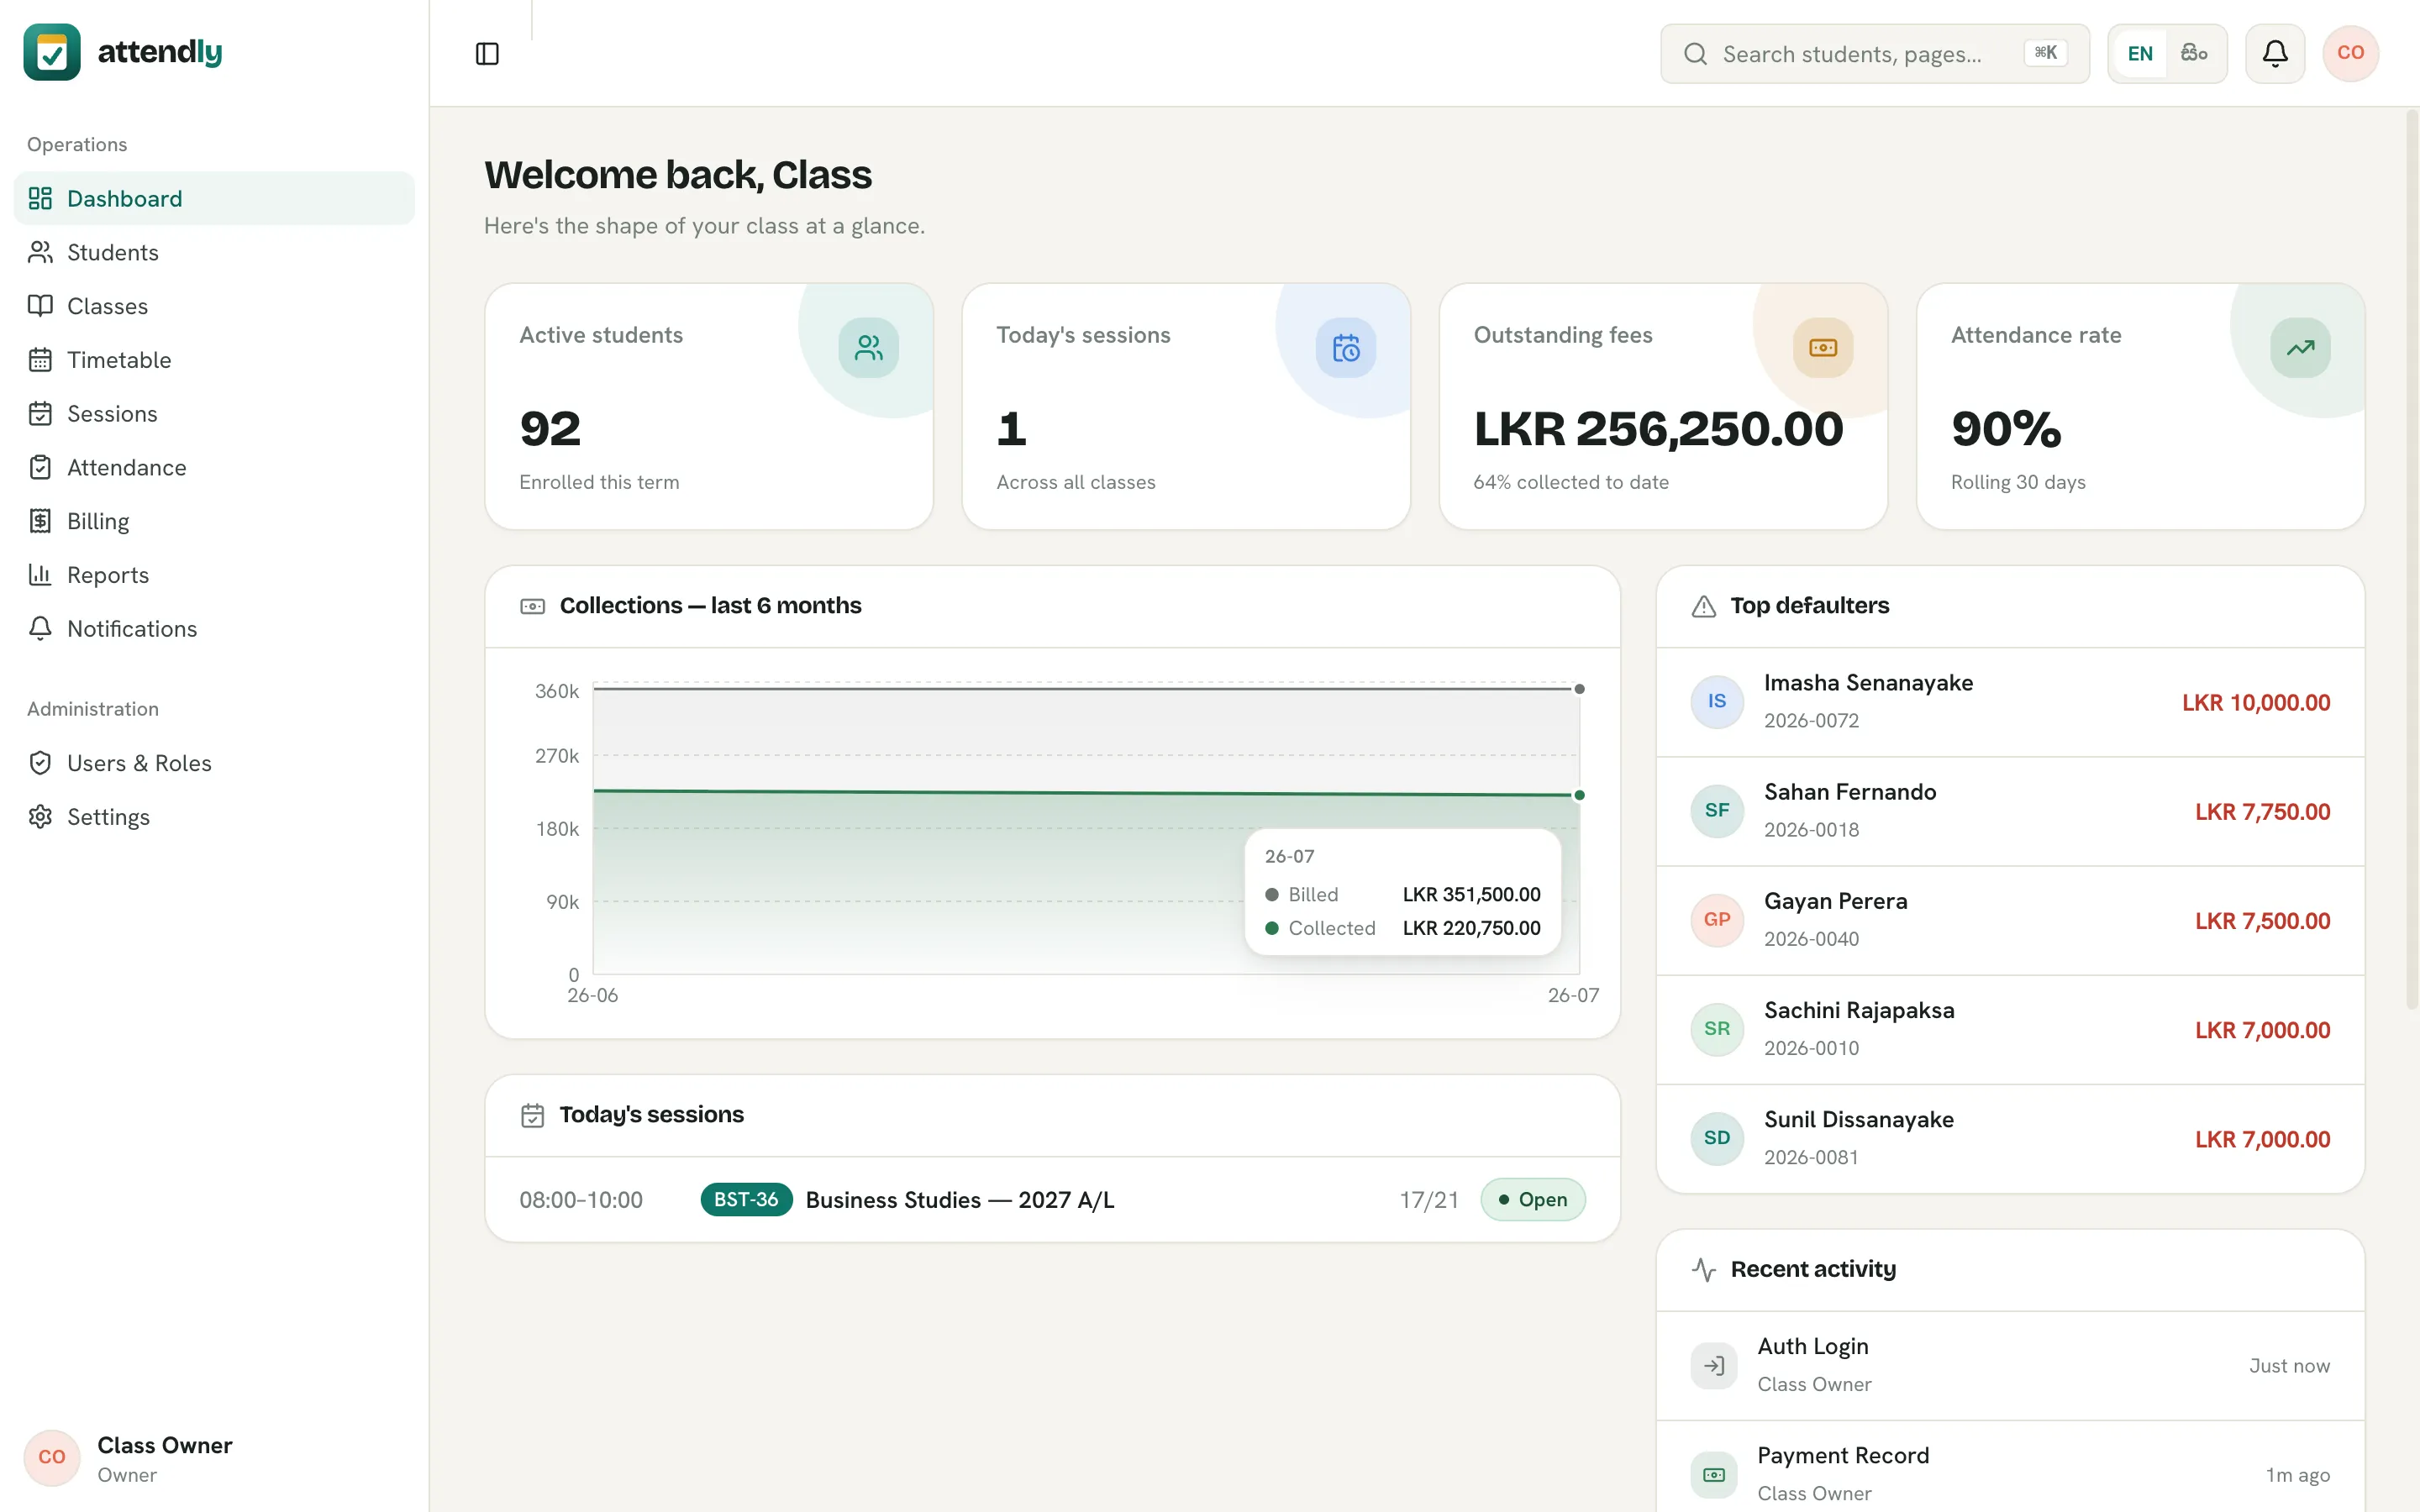2420x1512 pixels.
Task: Select the Collected data point on the chart
Action: coord(1579,796)
